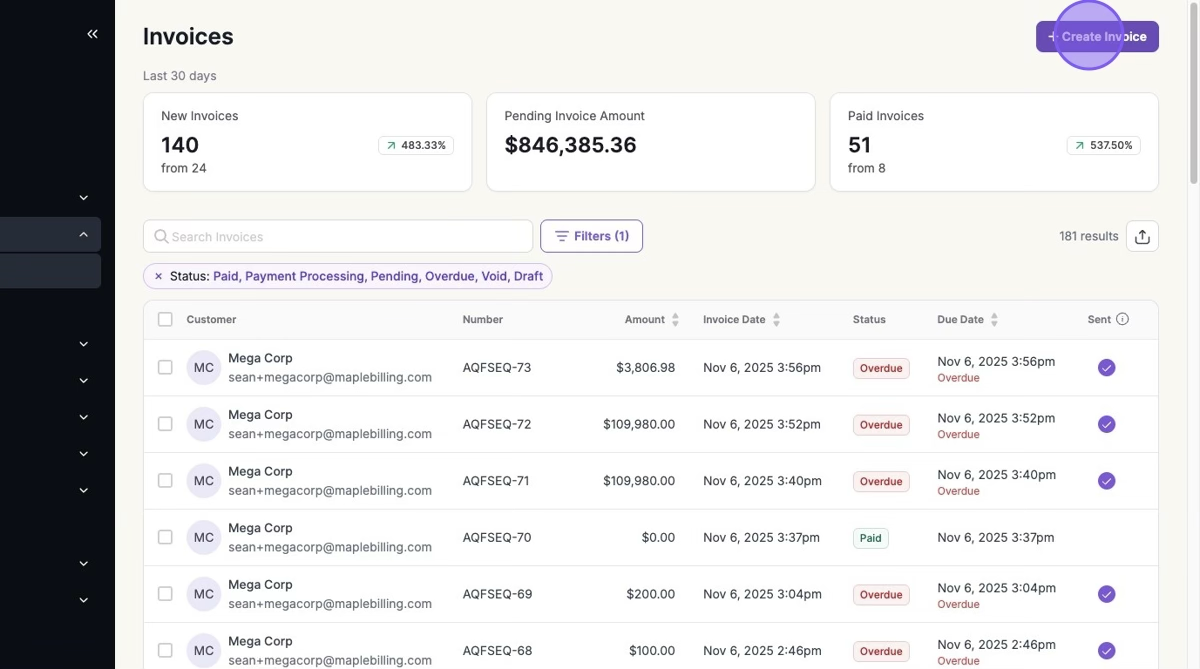Expand the topmost collapsed sidebar chevron

coord(84,198)
